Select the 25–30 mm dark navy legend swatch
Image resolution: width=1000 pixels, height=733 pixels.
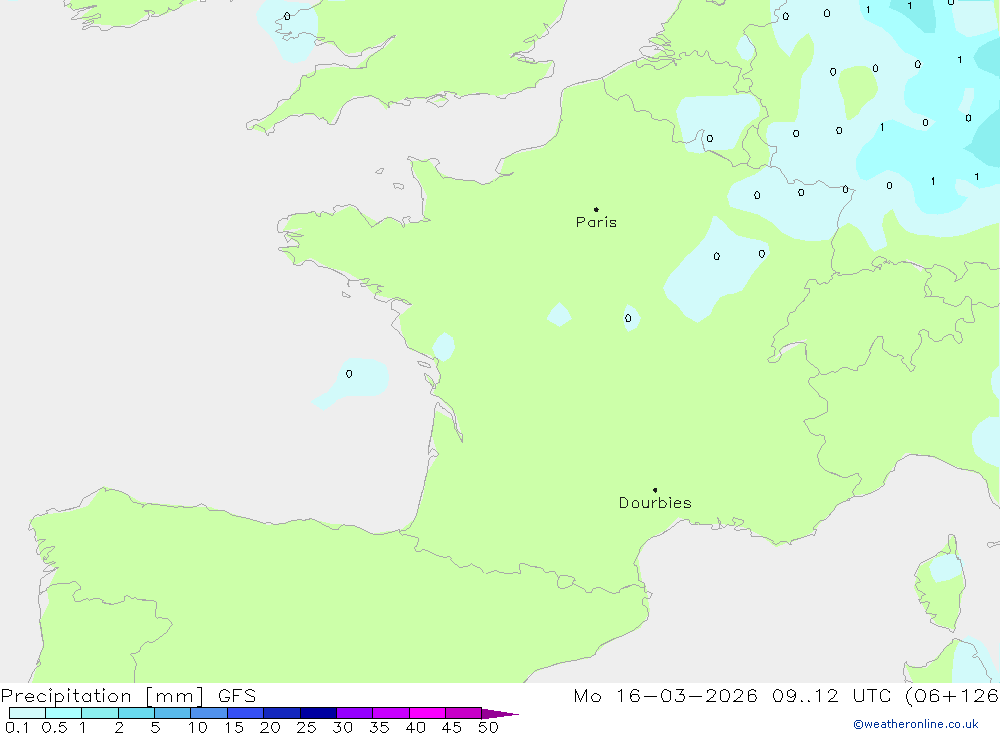click(318, 713)
